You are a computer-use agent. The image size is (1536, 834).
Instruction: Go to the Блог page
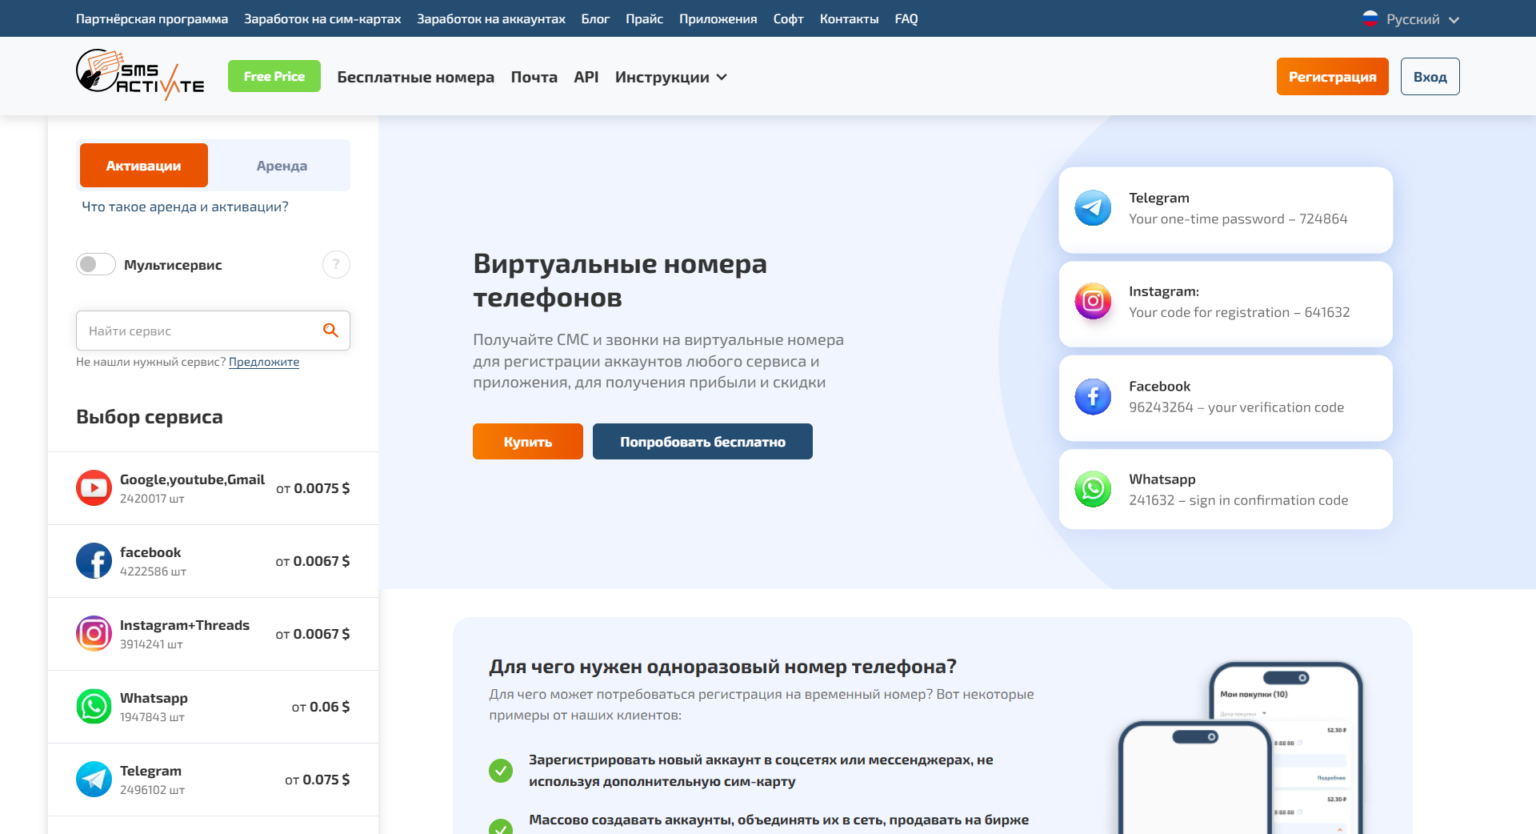pyautogui.click(x=595, y=17)
